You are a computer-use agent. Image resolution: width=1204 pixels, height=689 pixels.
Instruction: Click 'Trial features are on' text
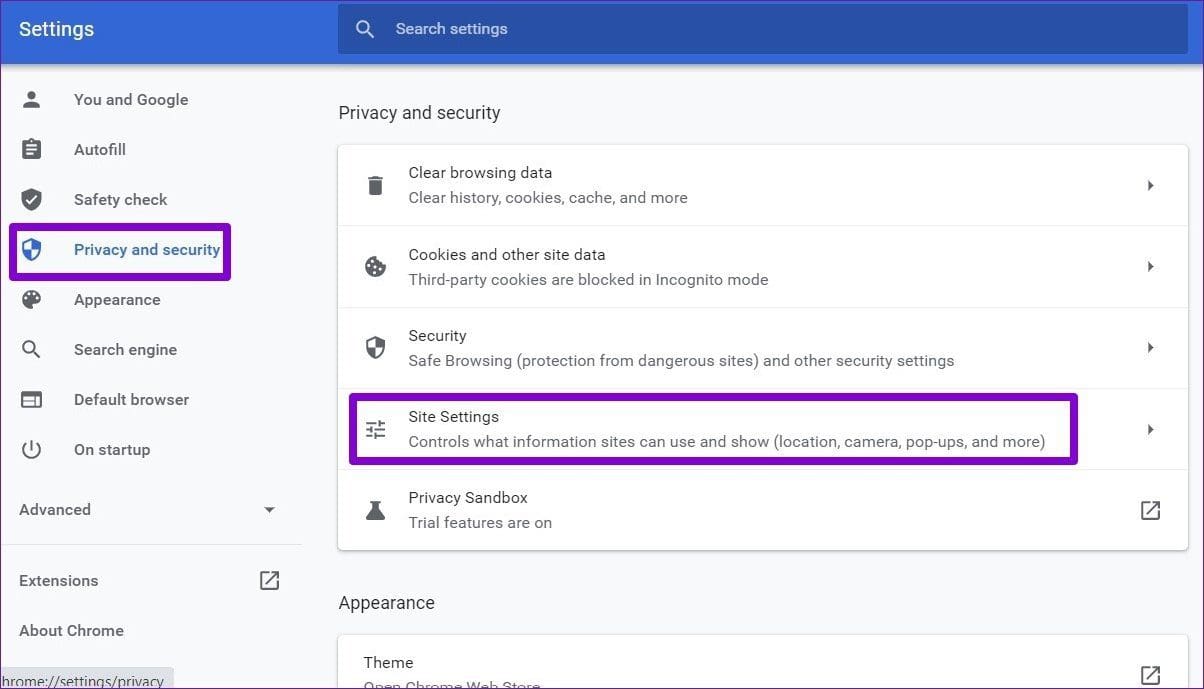click(x=480, y=522)
